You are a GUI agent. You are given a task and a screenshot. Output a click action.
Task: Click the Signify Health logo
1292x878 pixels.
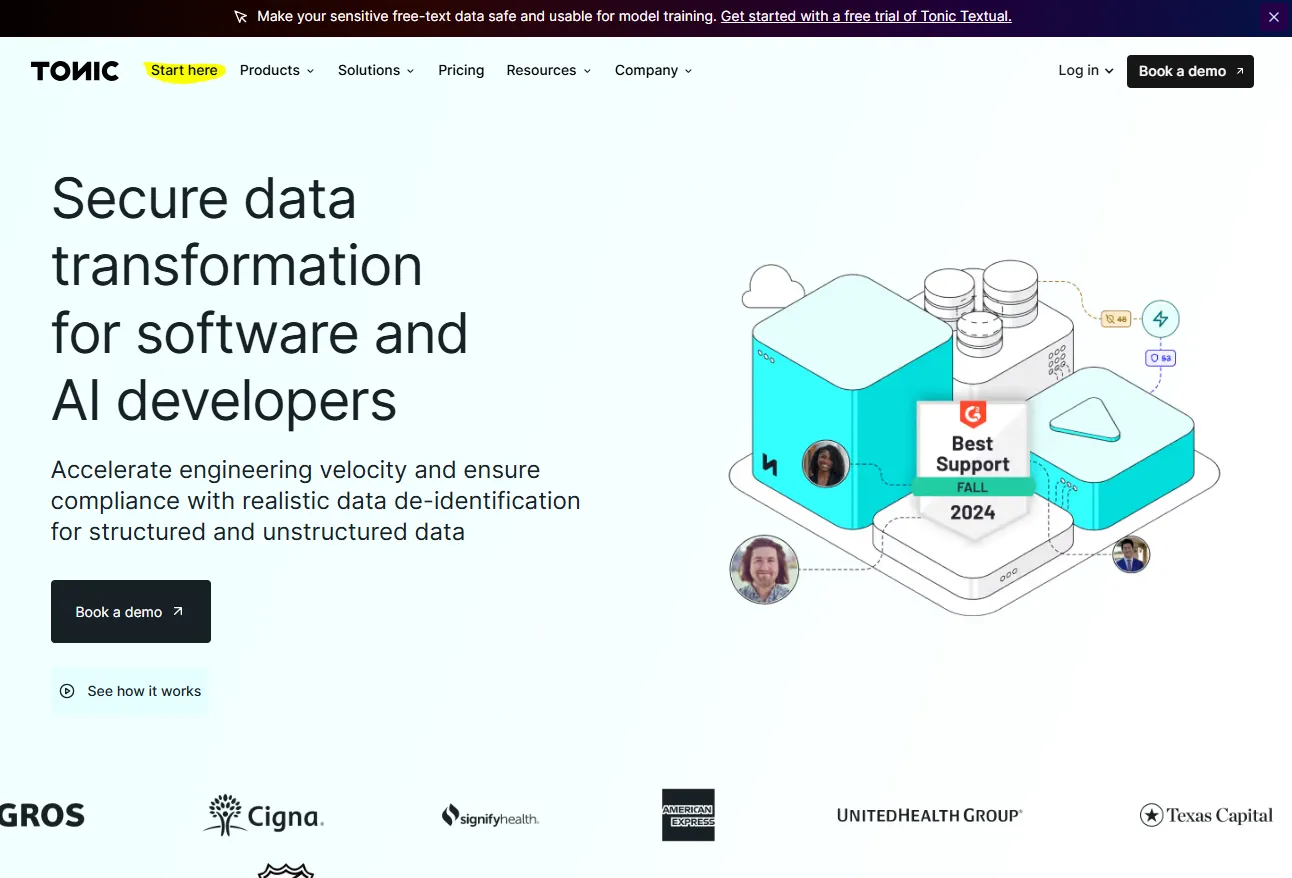pos(490,816)
